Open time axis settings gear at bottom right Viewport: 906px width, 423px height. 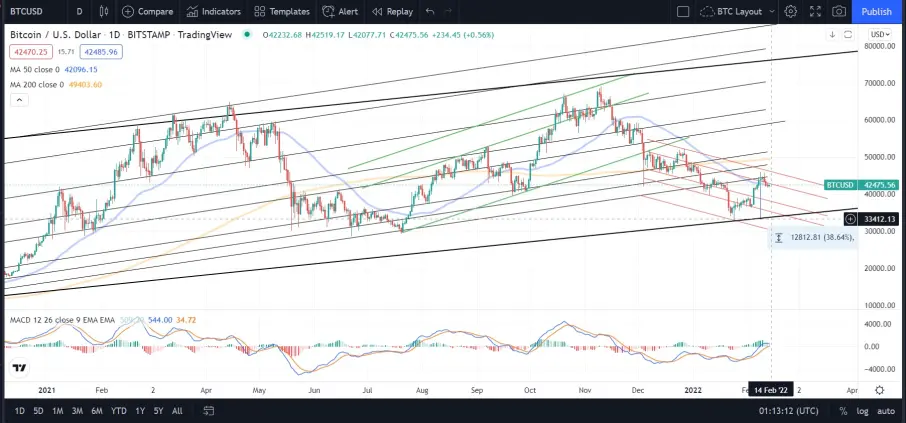pyautogui.click(x=879, y=390)
